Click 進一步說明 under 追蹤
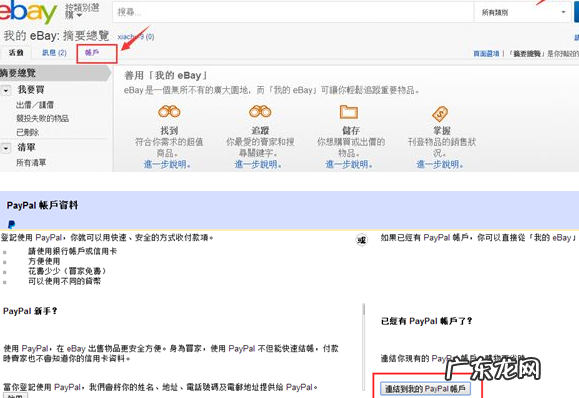 [258, 164]
